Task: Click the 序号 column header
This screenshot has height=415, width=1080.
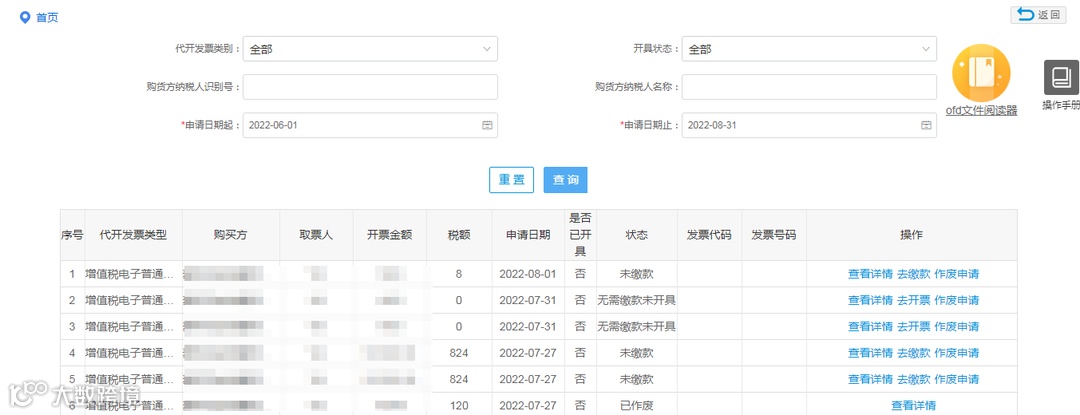Action: pos(72,235)
